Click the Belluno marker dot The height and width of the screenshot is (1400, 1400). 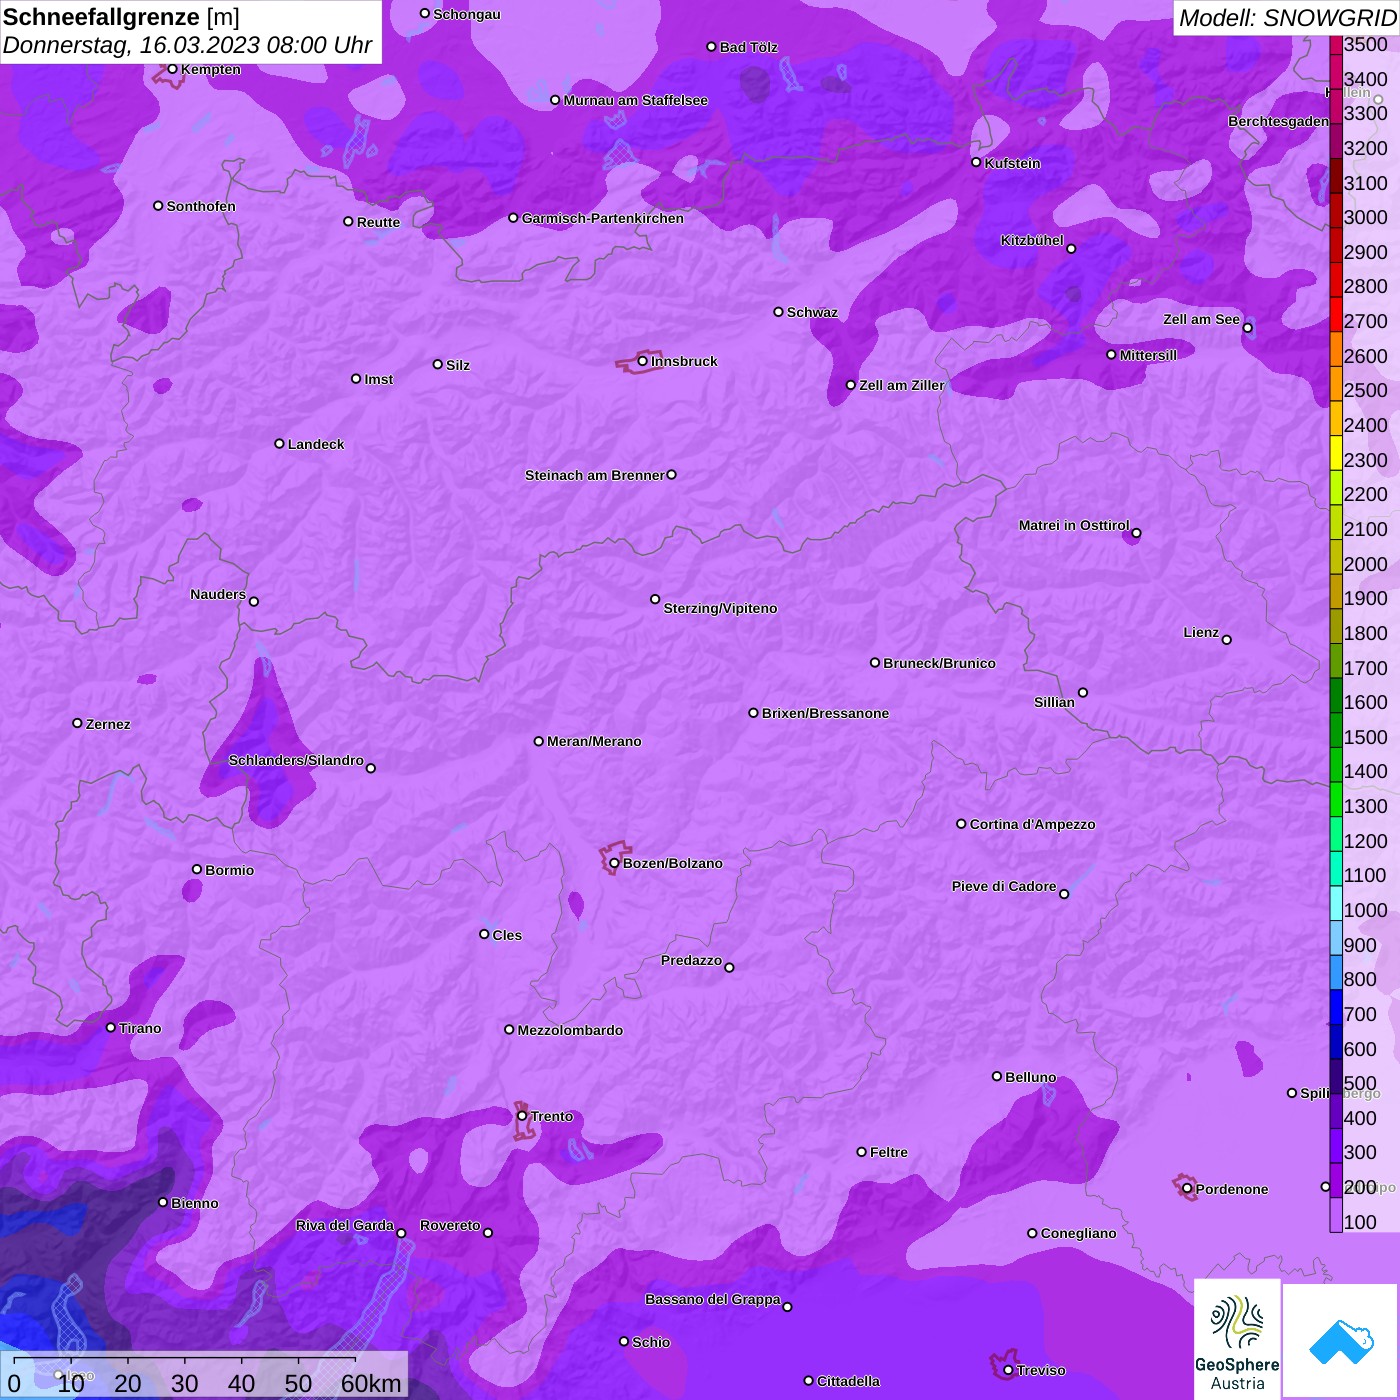click(996, 1076)
